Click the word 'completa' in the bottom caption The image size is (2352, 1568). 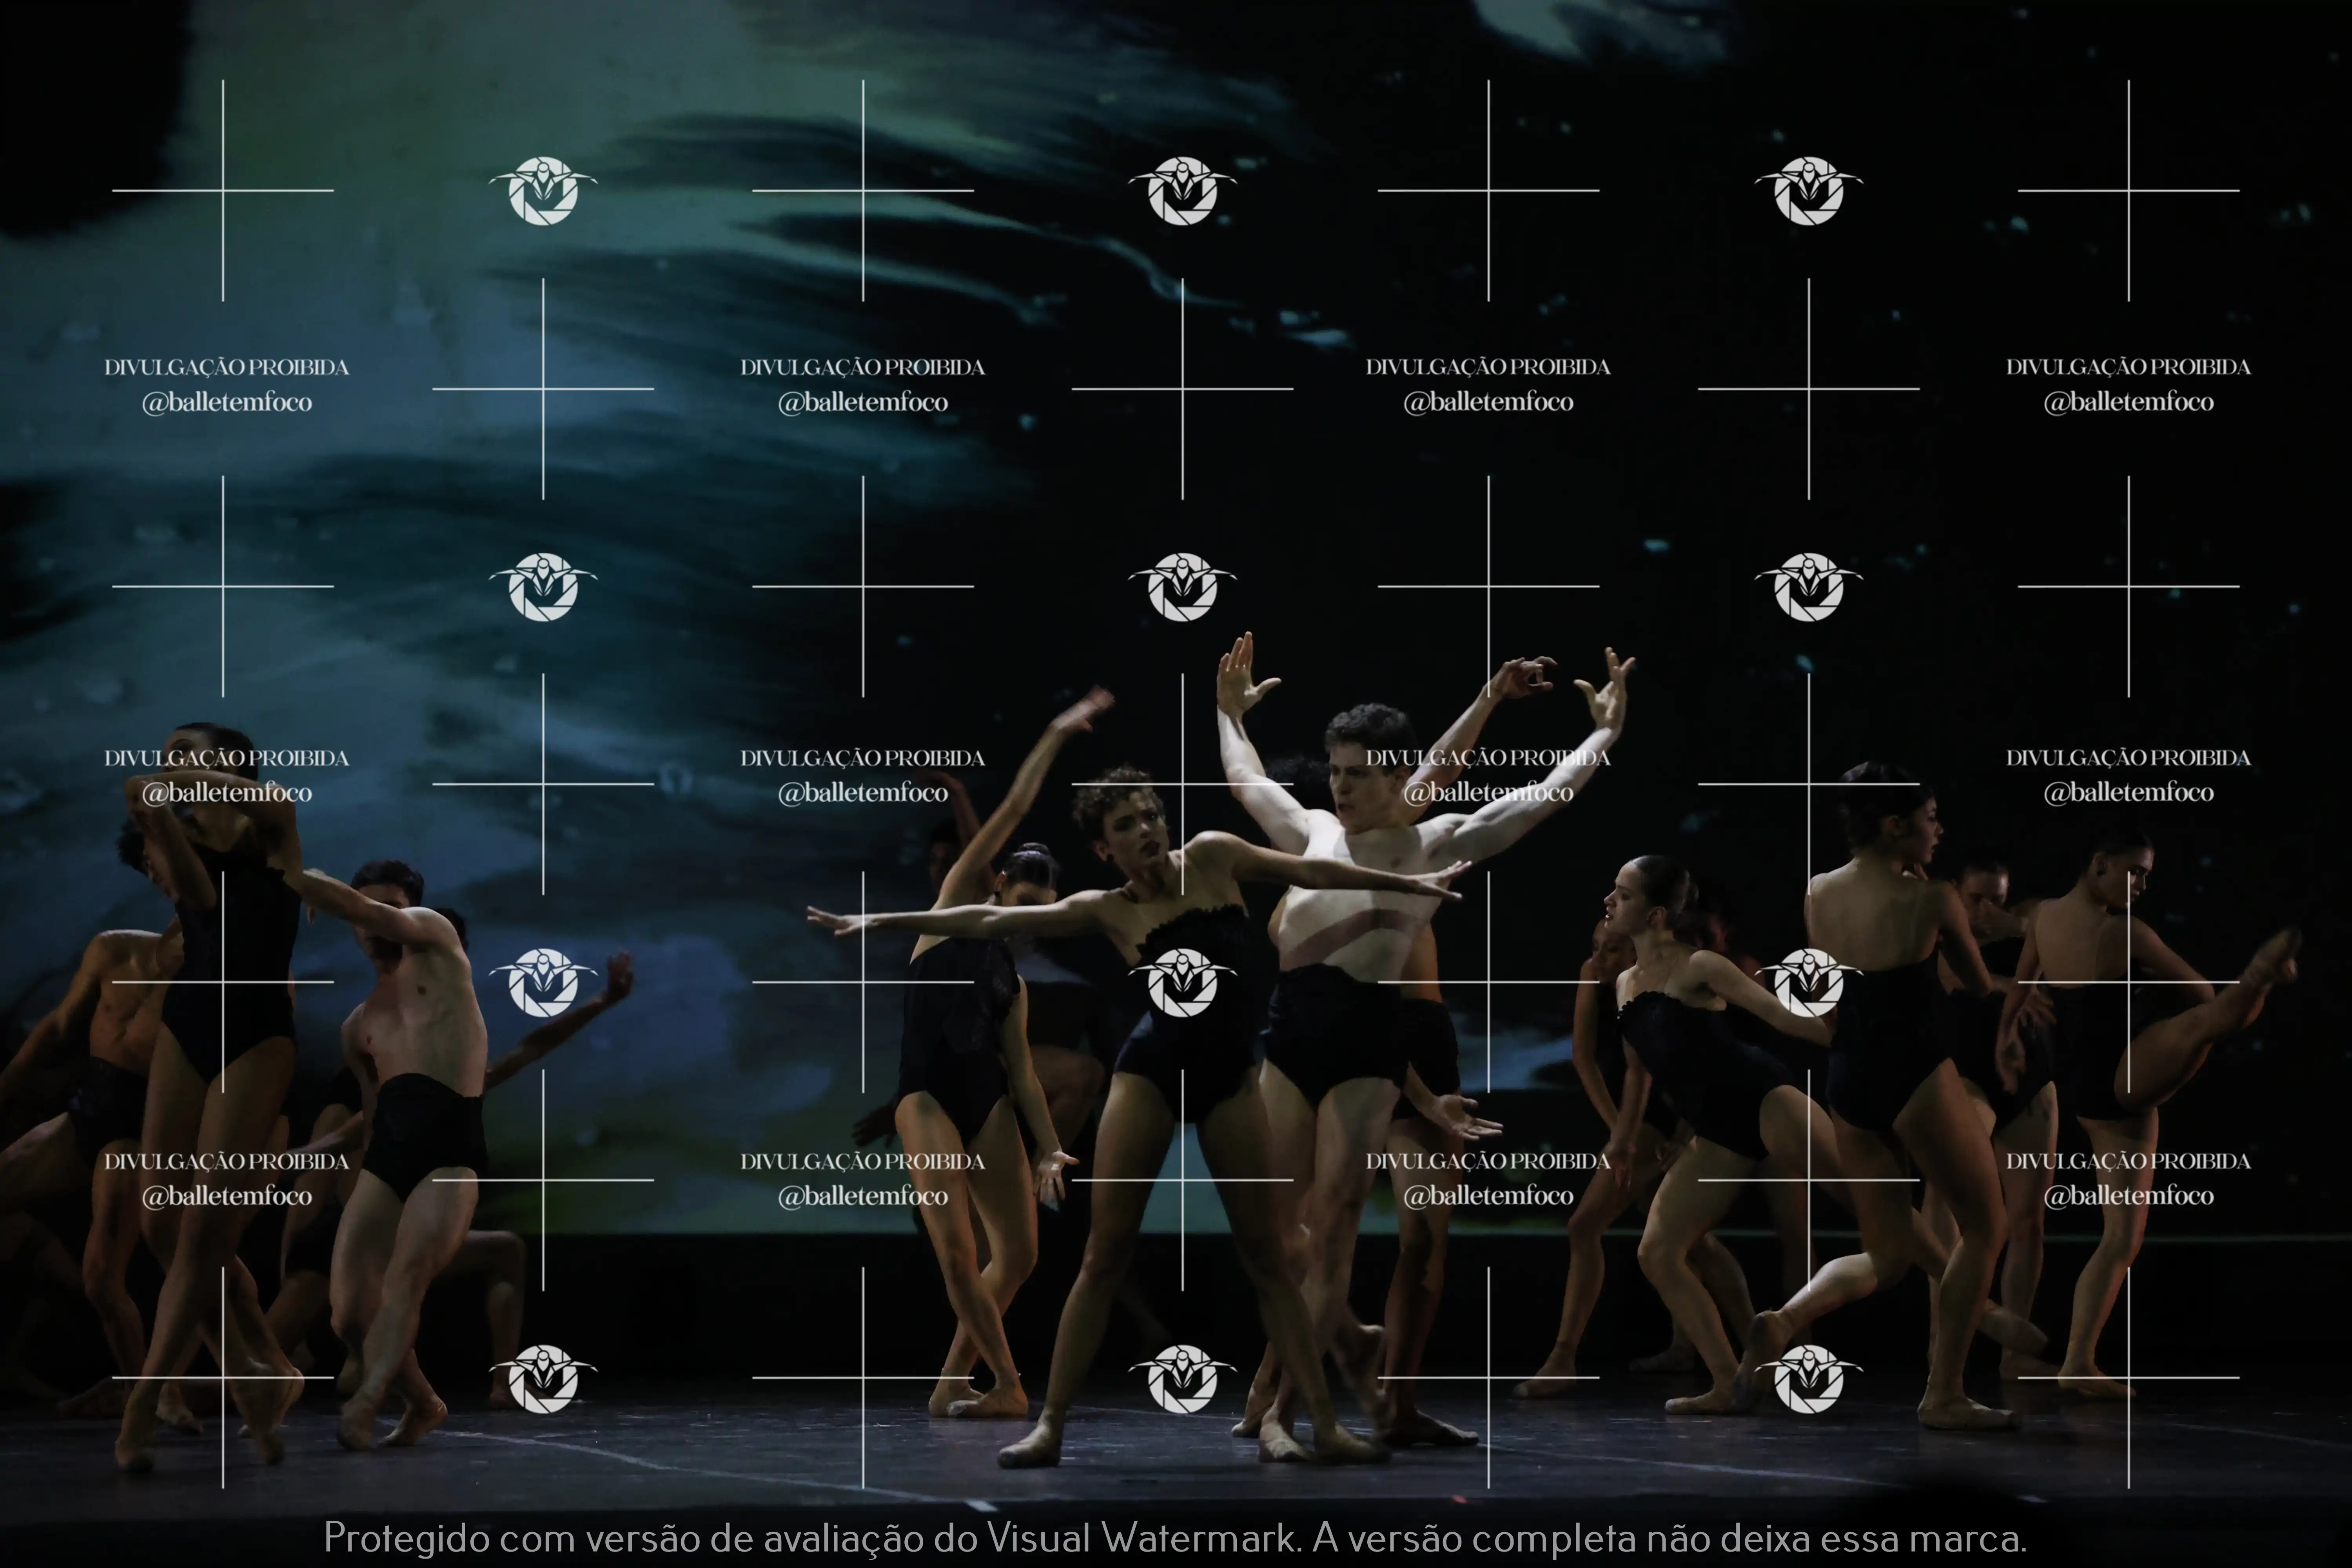click(x=1554, y=1537)
